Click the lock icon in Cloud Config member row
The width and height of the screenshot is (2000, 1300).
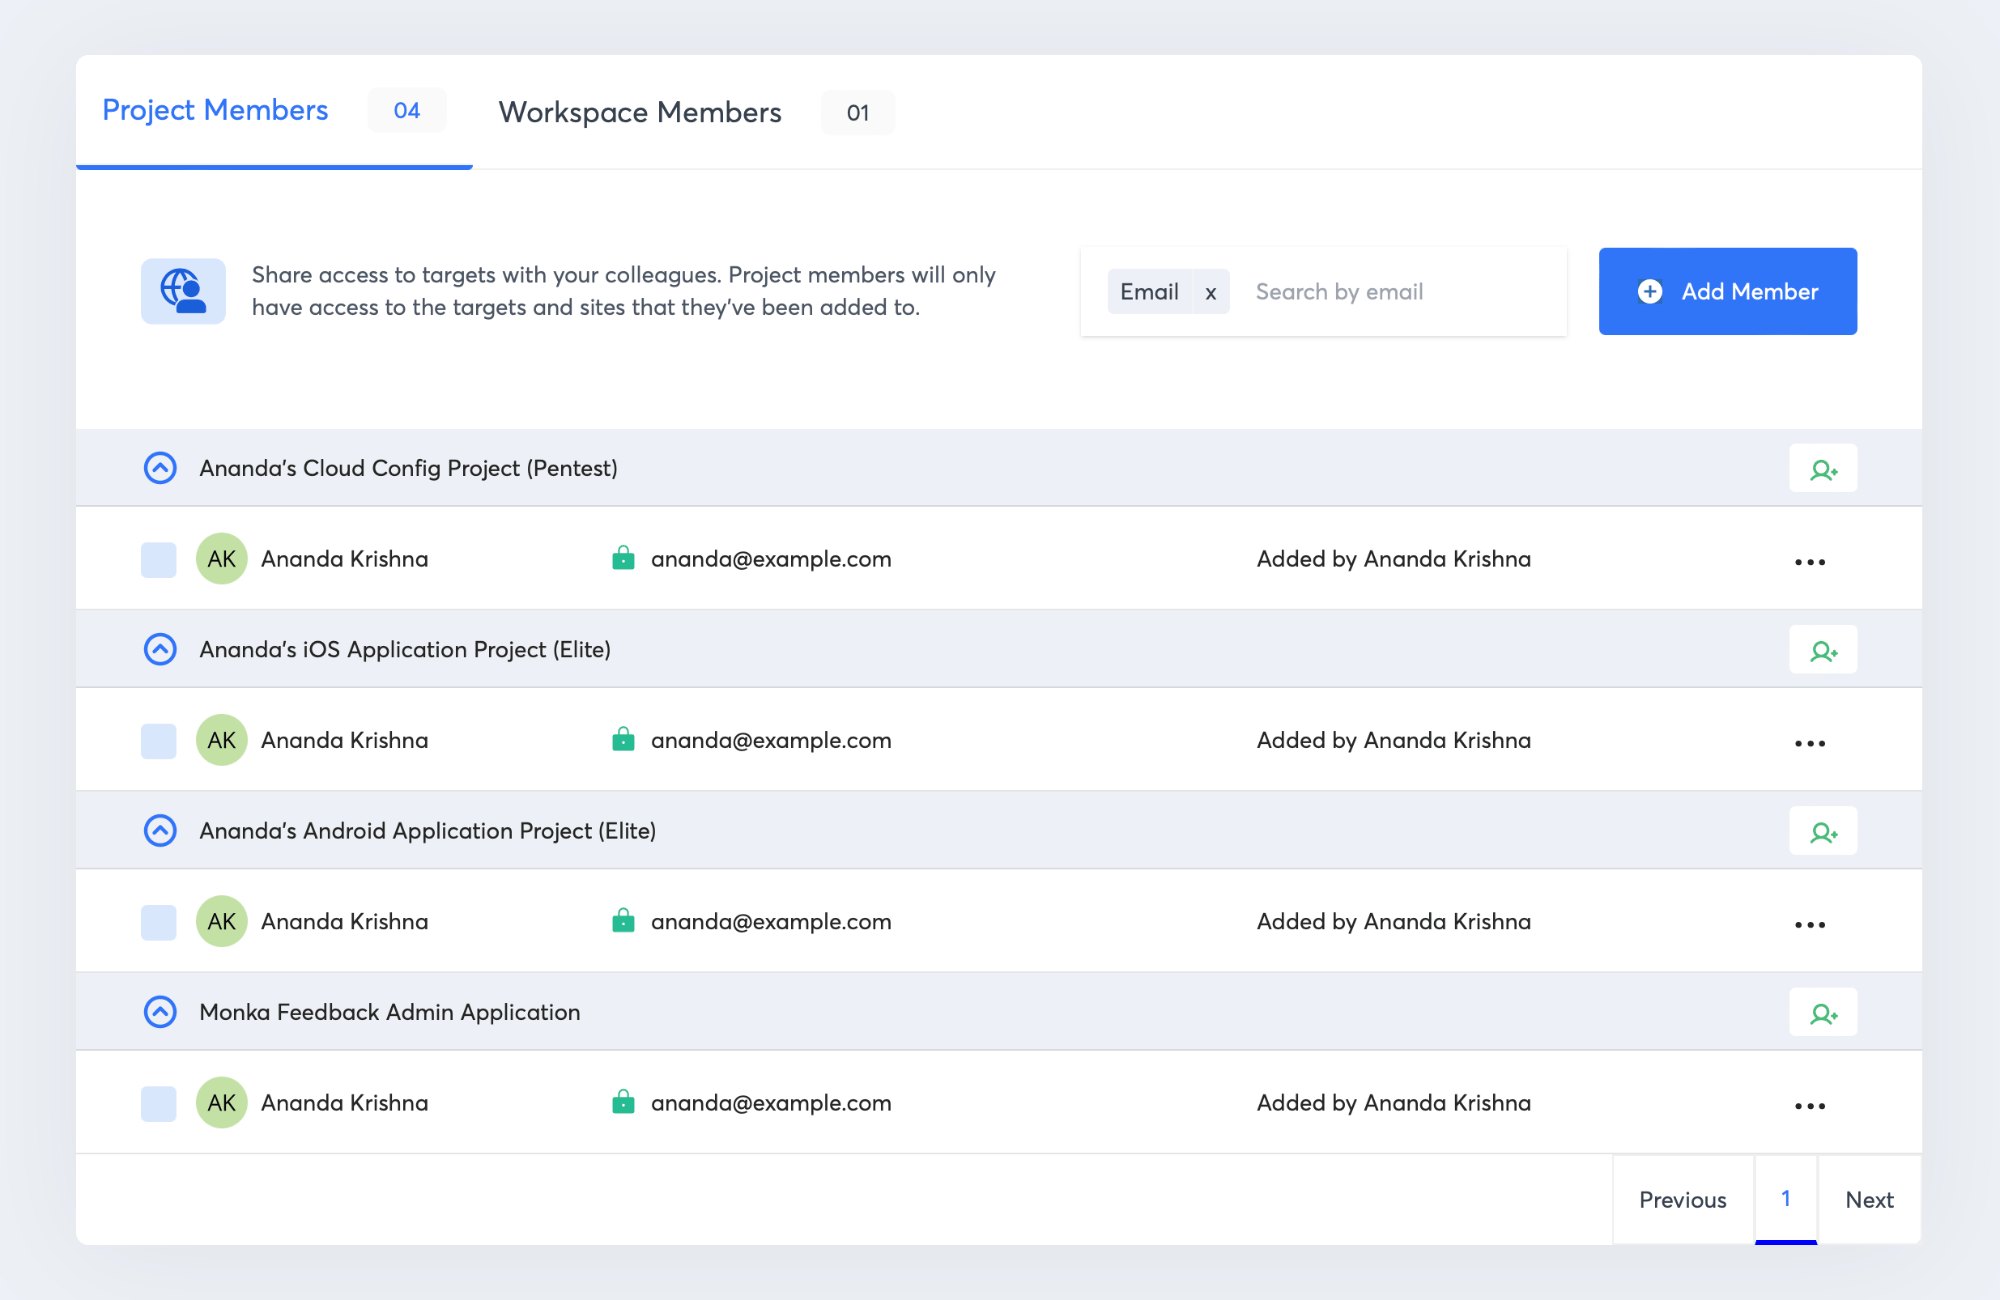[x=623, y=558]
